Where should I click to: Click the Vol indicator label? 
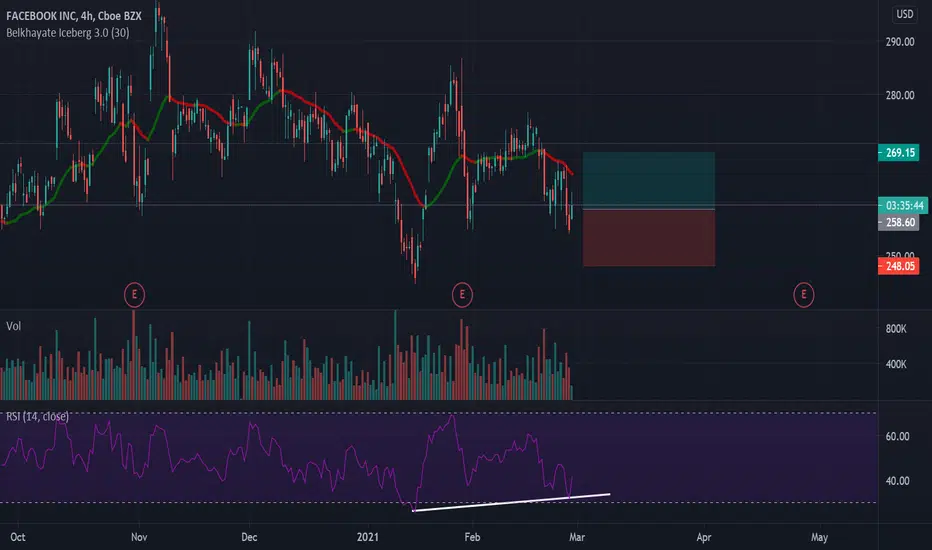[13, 326]
